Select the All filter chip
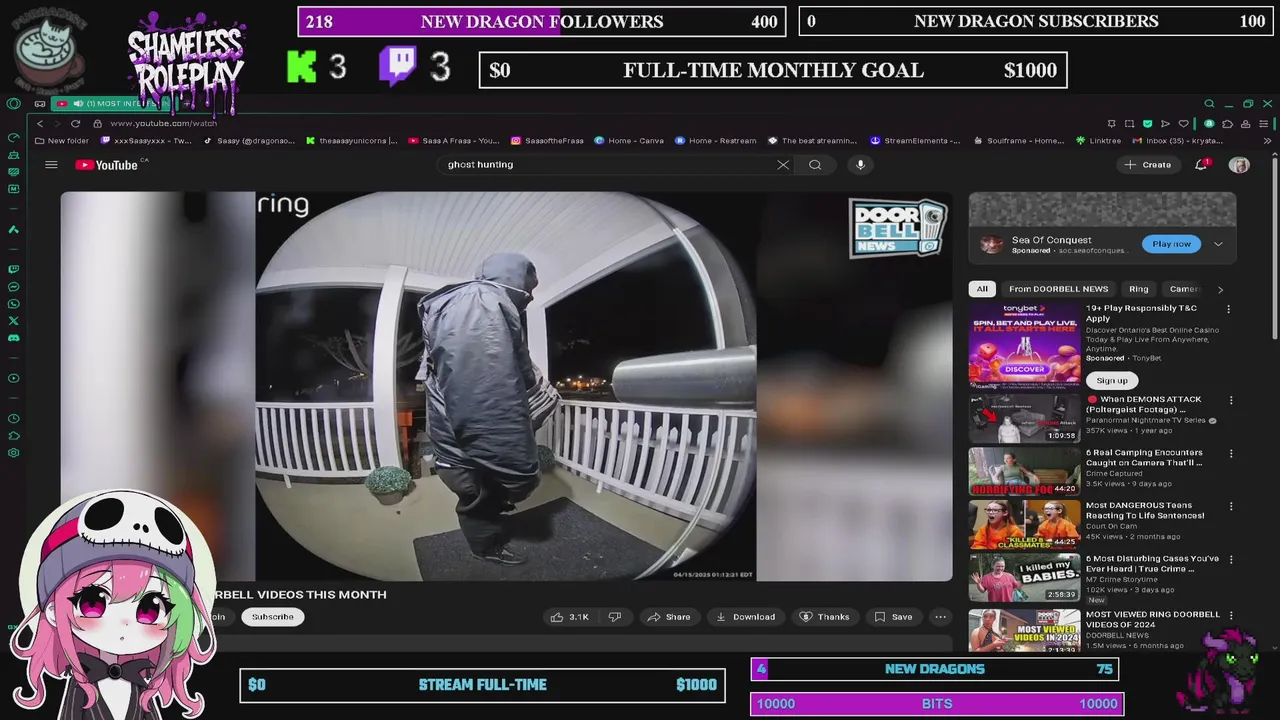This screenshot has width=1280, height=720. (982, 289)
